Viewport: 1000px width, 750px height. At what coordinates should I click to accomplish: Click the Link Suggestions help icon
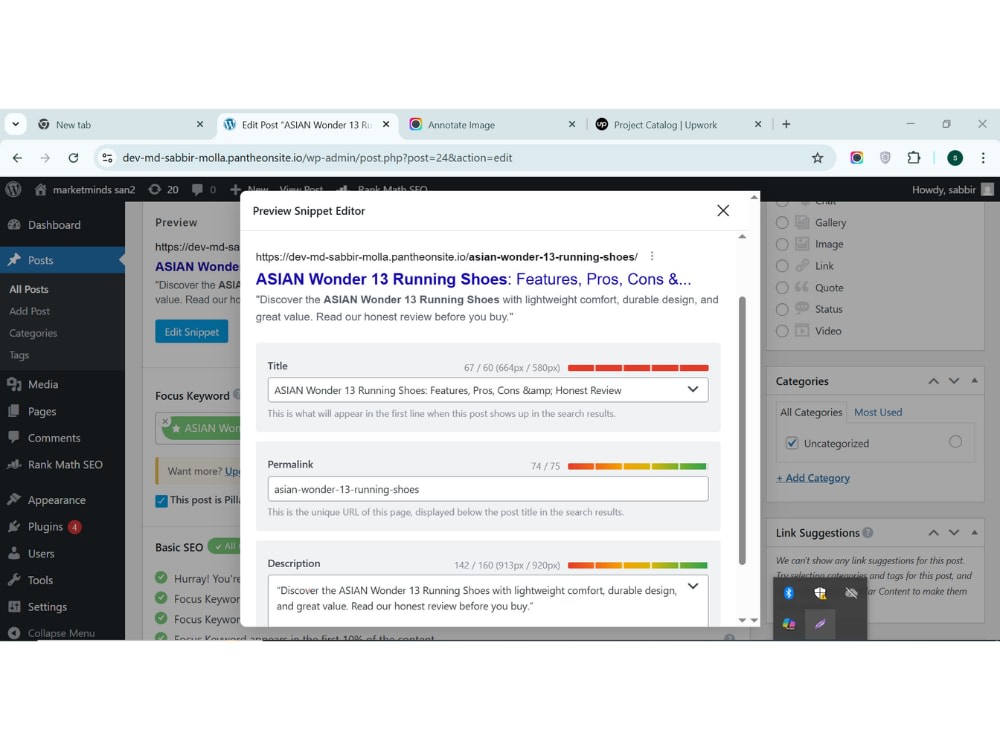(x=868, y=533)
